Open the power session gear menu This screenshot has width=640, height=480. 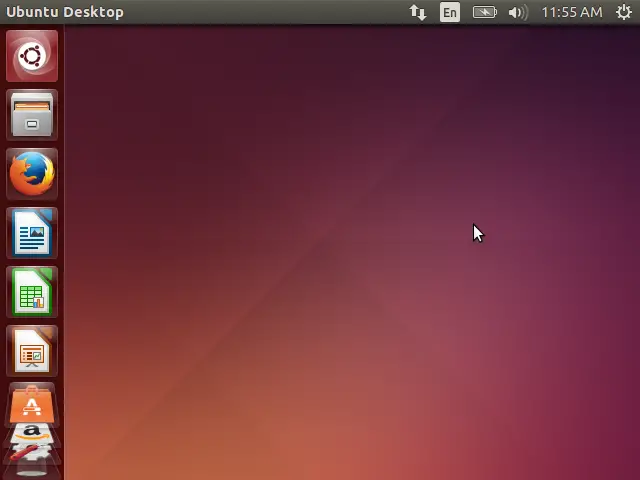[x=624, y=12]
